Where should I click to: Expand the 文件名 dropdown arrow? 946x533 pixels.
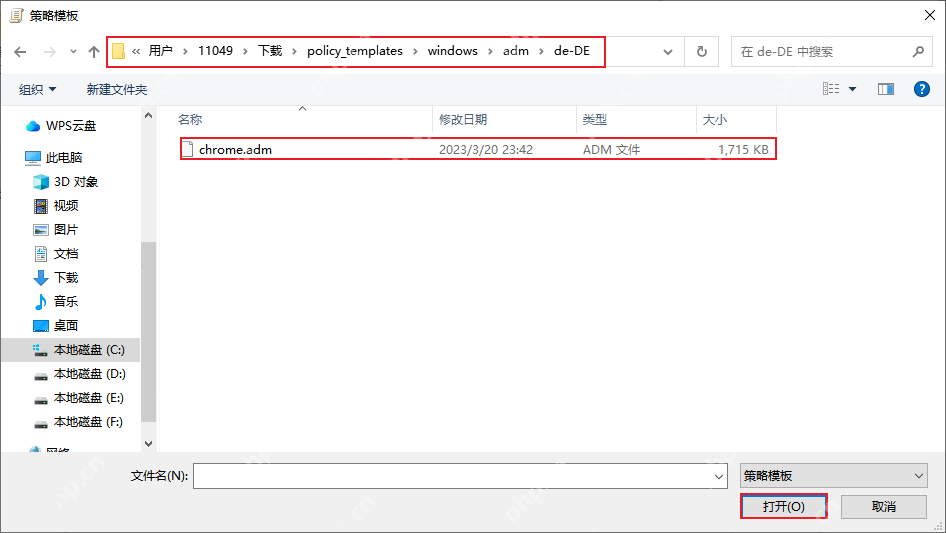[x=719, y=476]
